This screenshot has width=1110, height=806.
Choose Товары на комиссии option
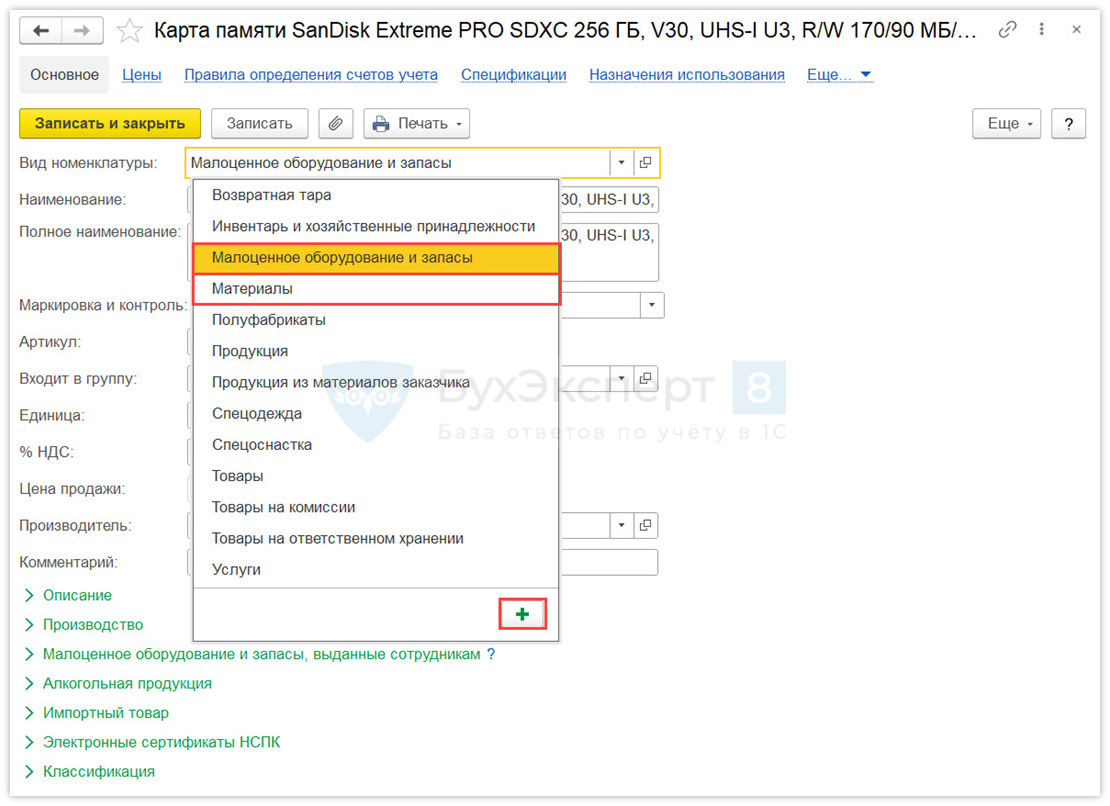[376, 507]
